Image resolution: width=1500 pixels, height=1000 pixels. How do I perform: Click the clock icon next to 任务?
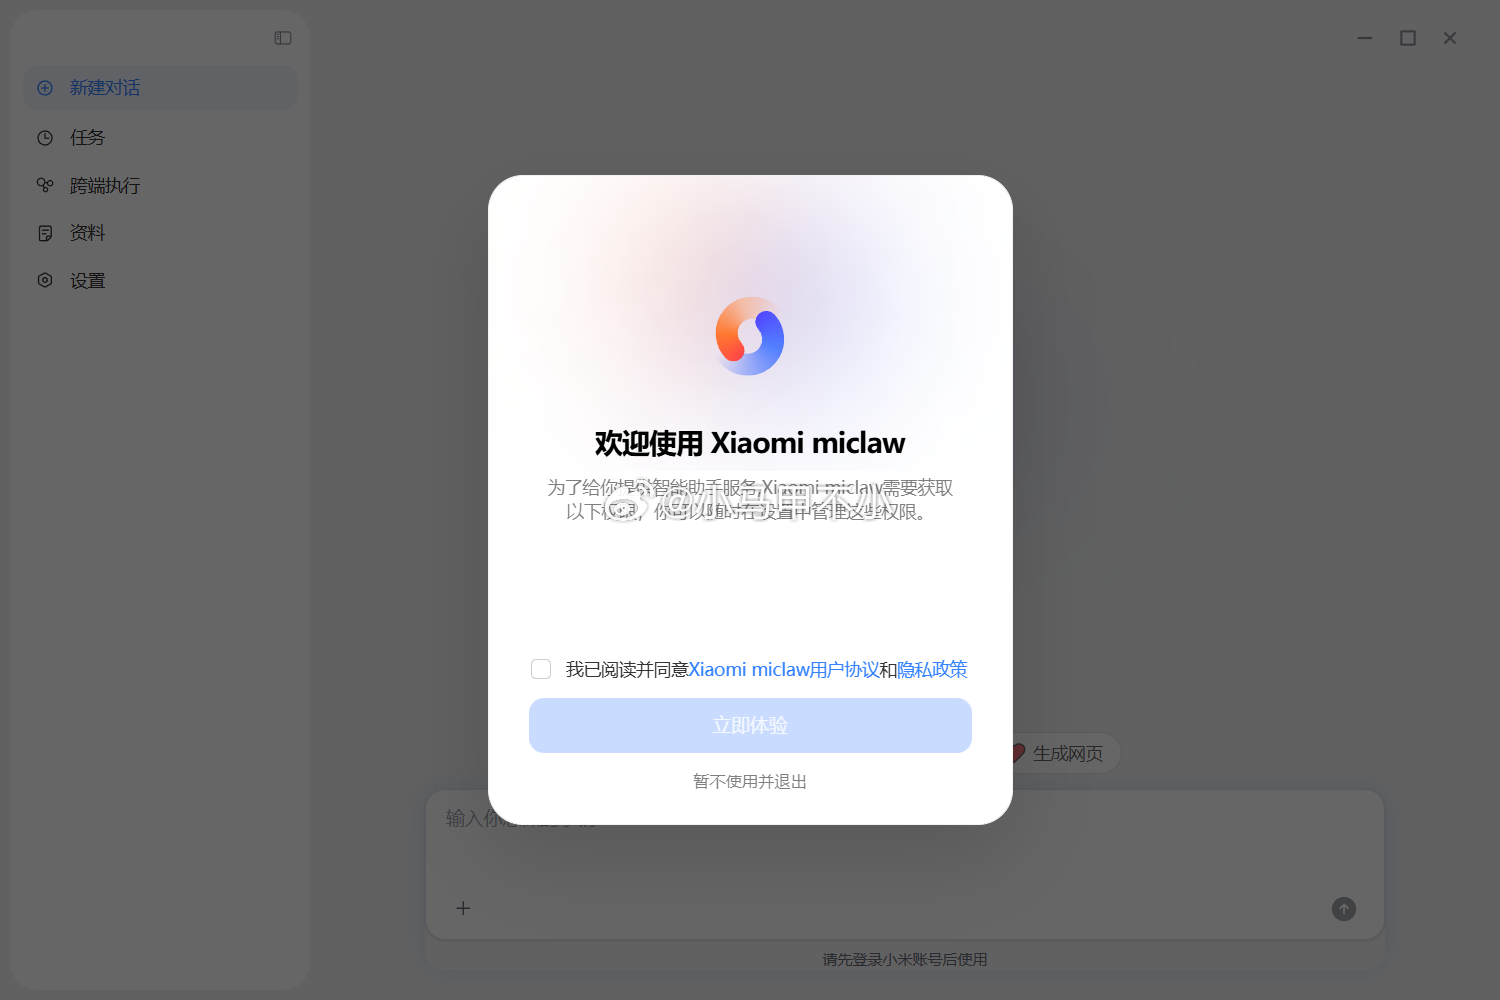(45, 138)
